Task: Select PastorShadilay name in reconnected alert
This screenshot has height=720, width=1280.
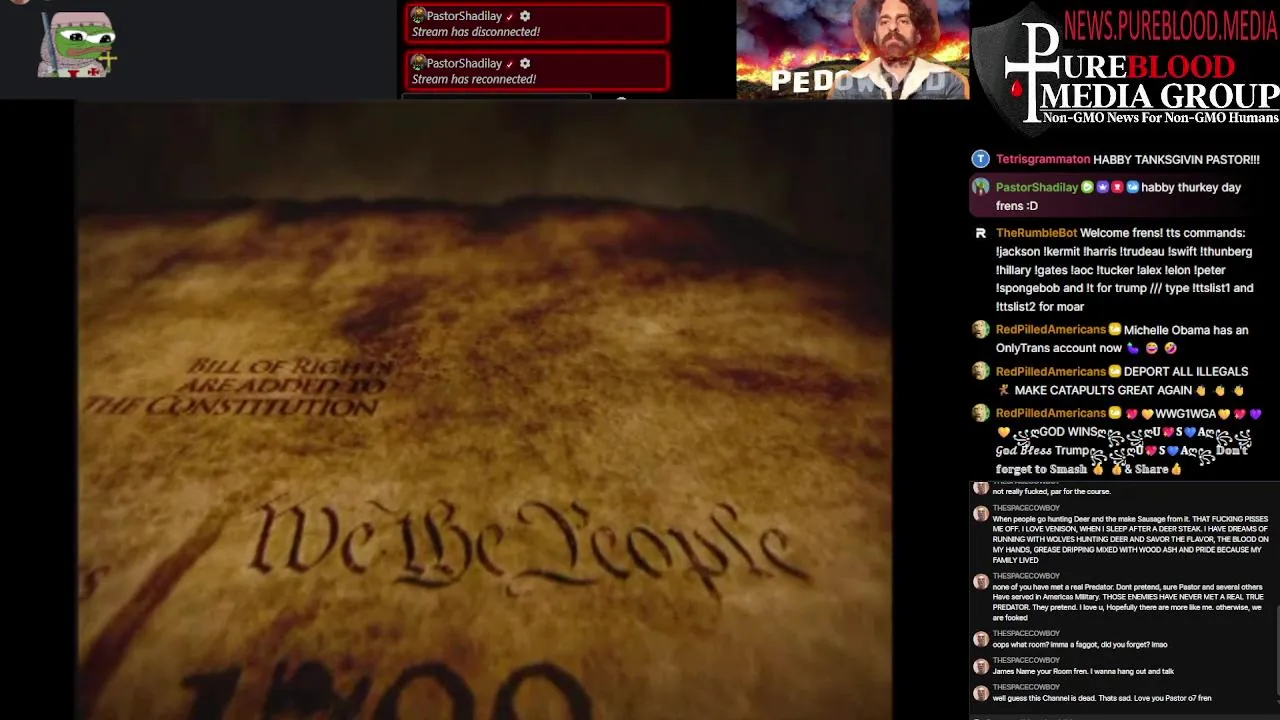Action: (464, 63)
